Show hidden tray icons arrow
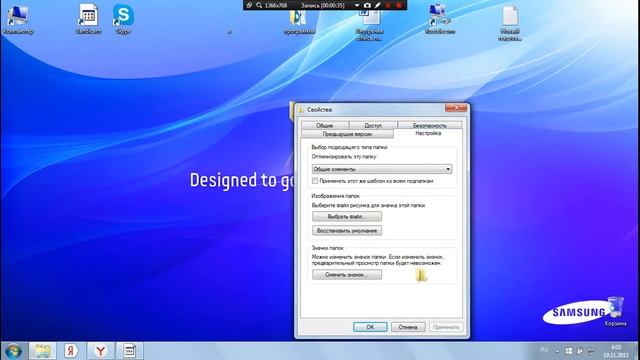This screenshot has width=640, height=360. coord(558,351)
